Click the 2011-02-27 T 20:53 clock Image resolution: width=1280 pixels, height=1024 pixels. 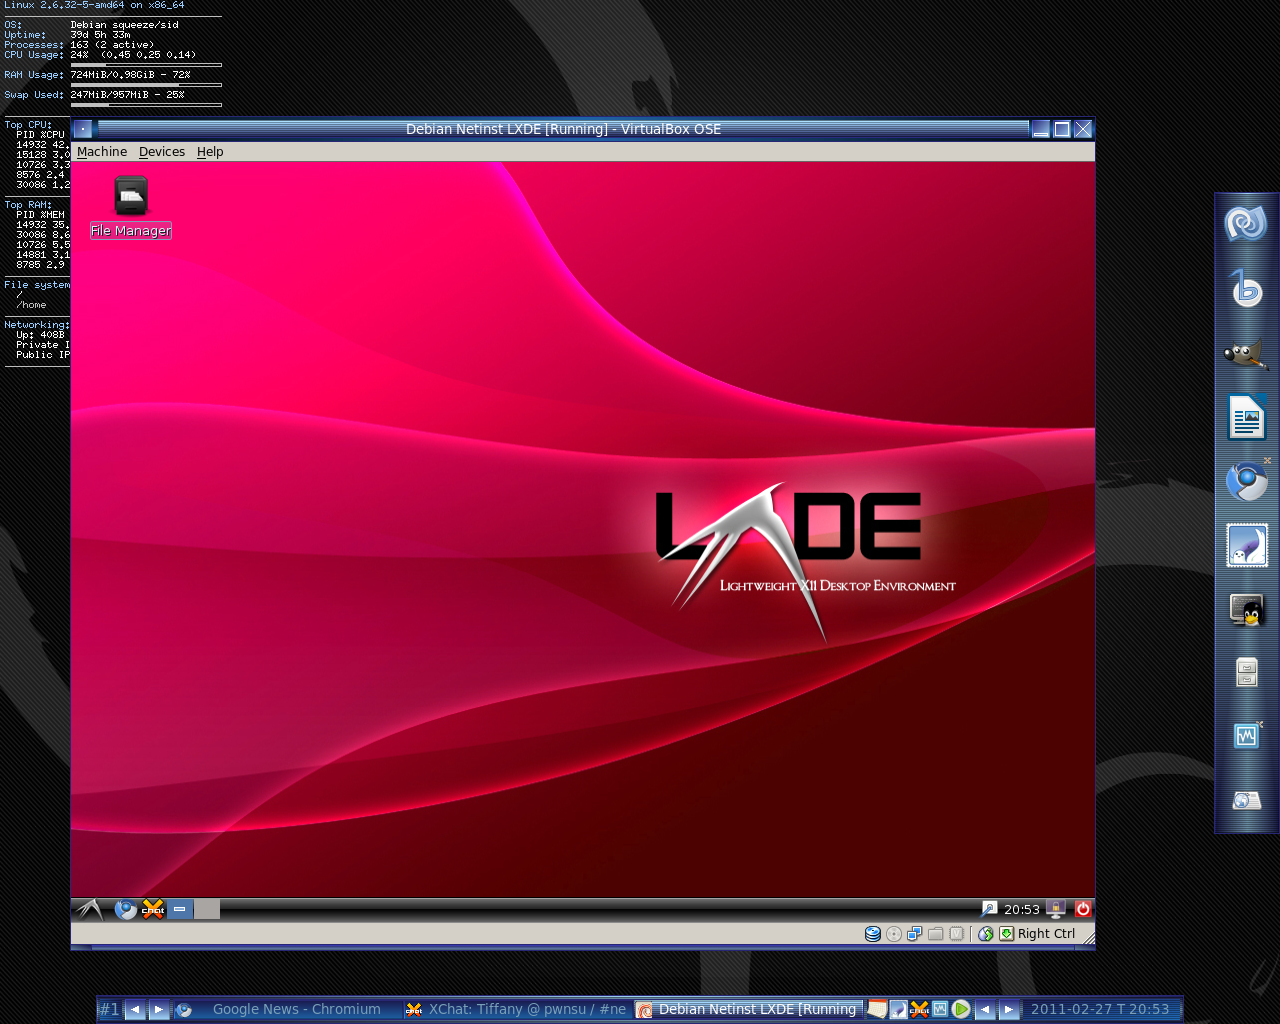tap(1100, 1009)
